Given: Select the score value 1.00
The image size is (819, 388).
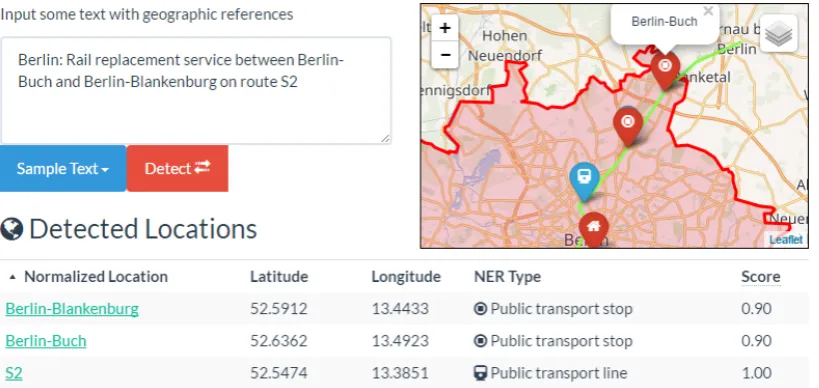Looking at the screenshot, I should pyautogui.click(x=756, y=373).
